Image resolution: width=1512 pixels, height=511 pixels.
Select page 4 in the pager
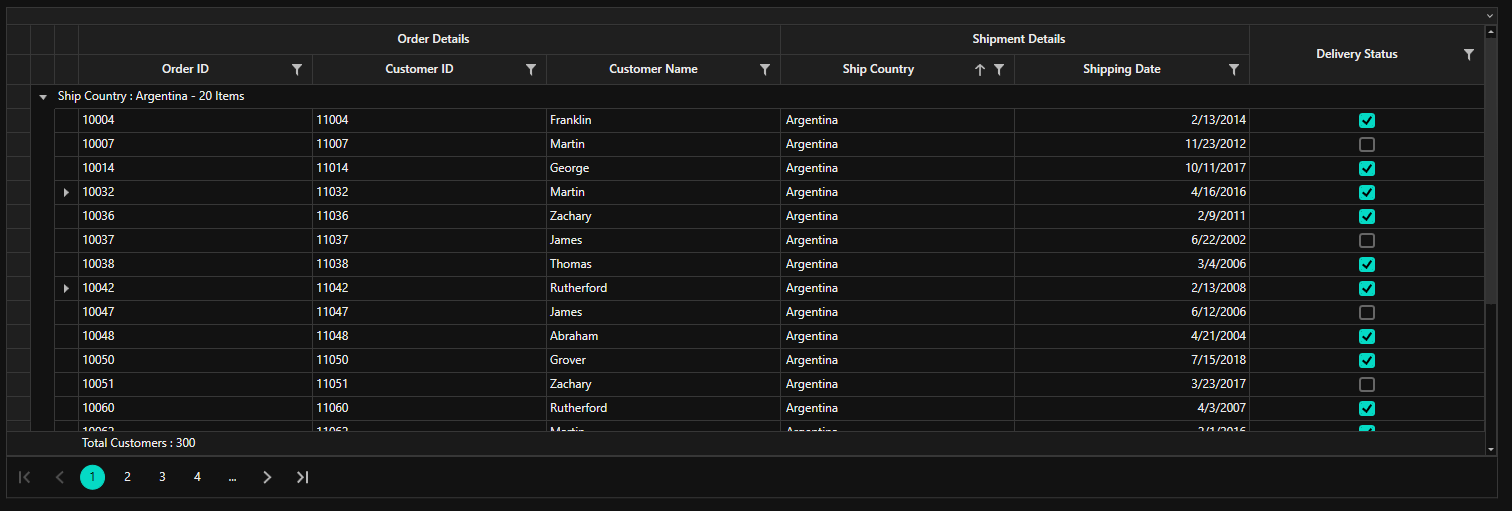tap(197, 477)
